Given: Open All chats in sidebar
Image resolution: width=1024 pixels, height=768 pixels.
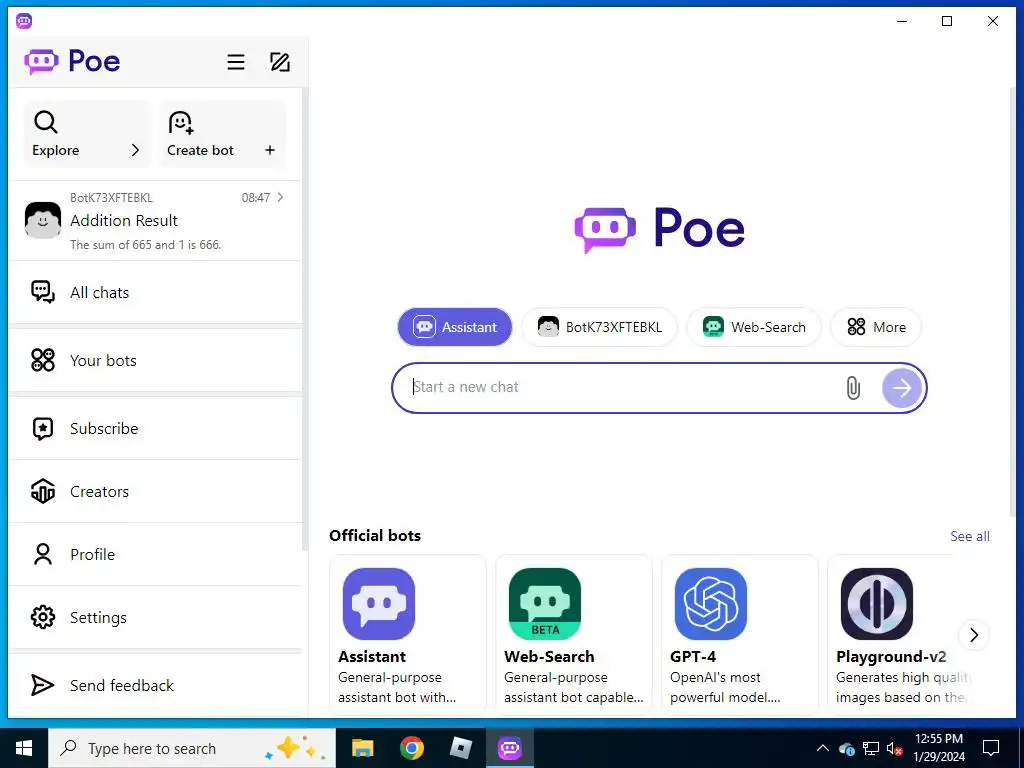Looking at the screenshot, I should [x=155, y=292].
